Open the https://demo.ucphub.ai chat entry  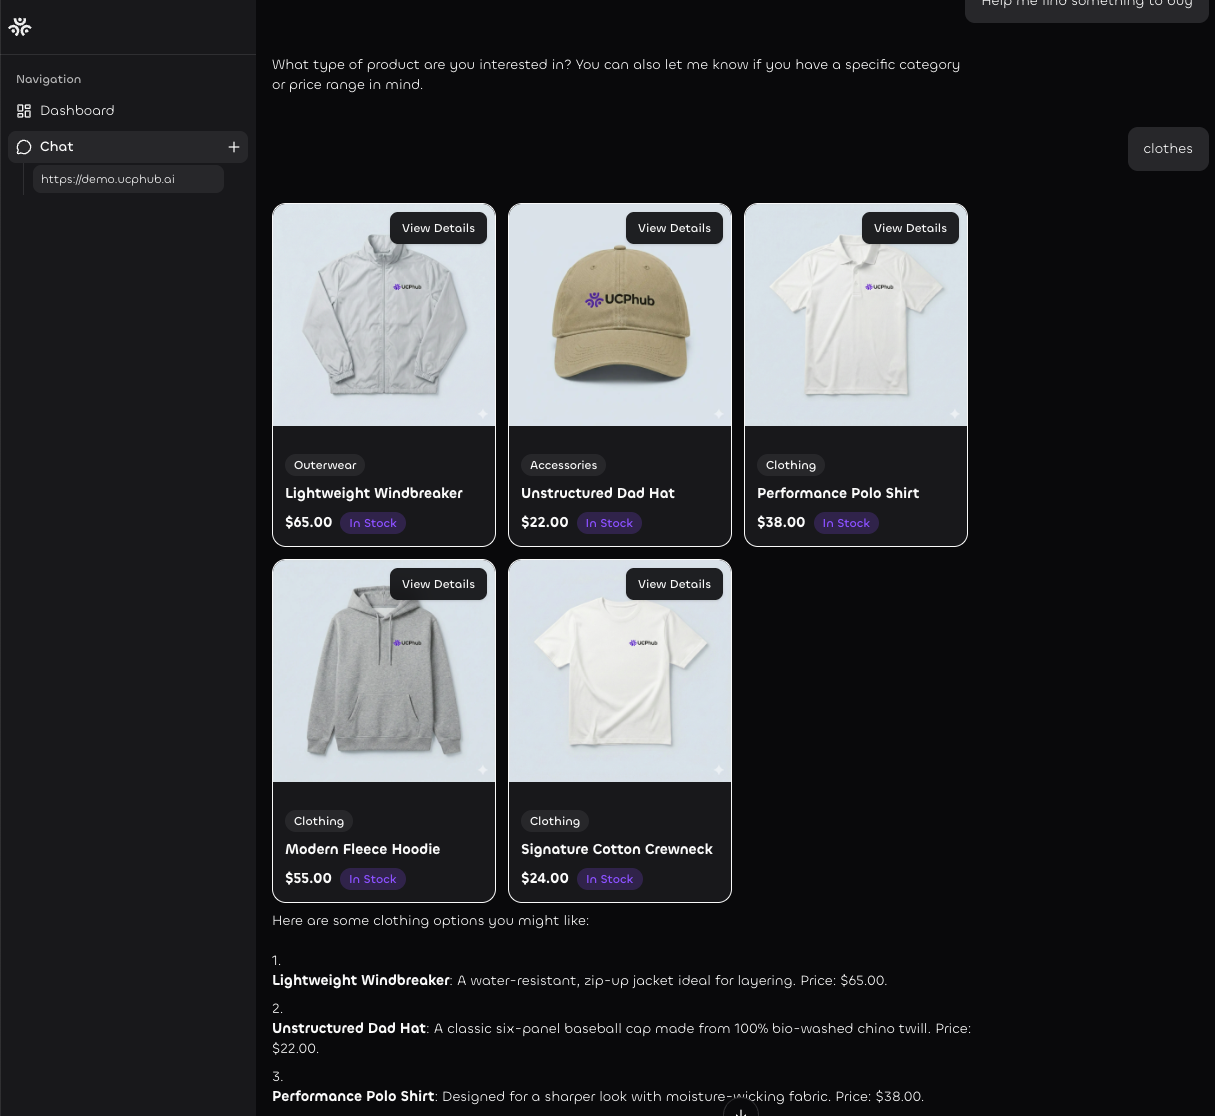(128, 179)
